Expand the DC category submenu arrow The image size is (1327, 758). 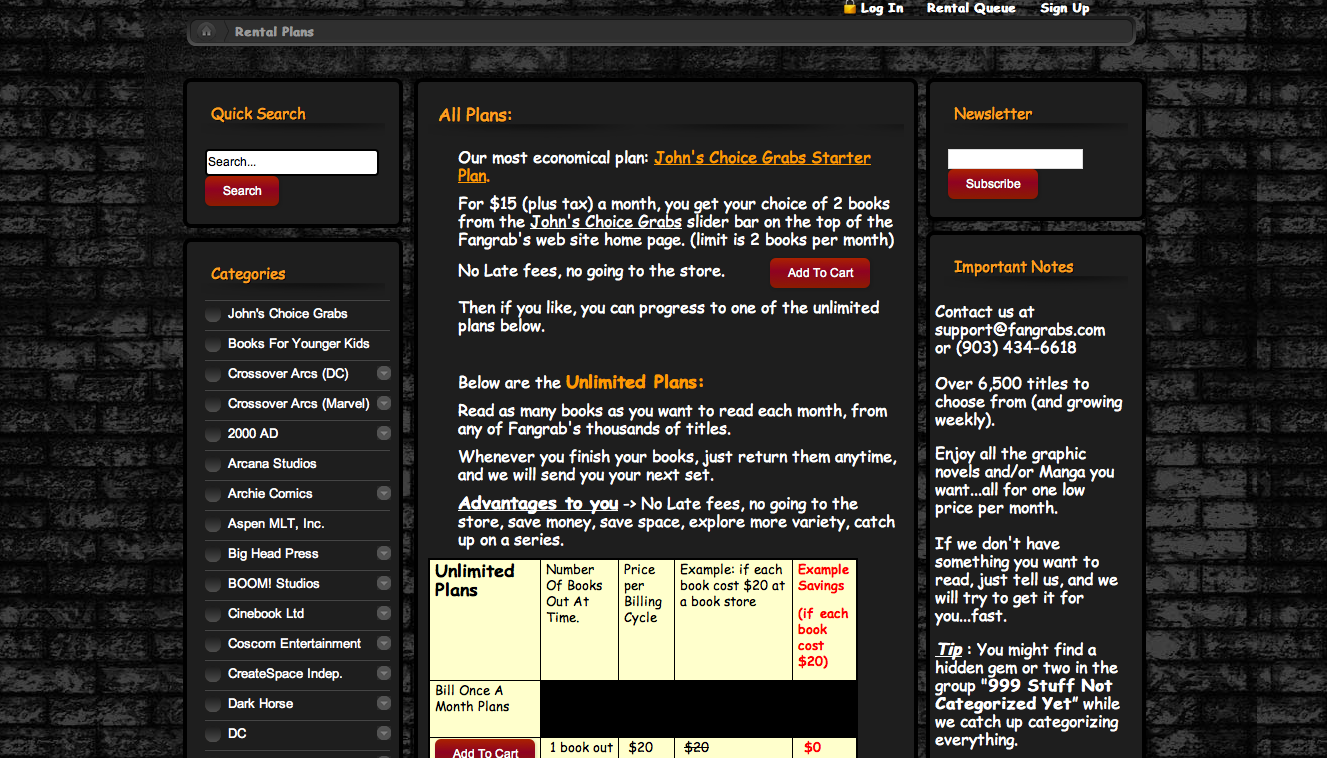coord(383,733)
